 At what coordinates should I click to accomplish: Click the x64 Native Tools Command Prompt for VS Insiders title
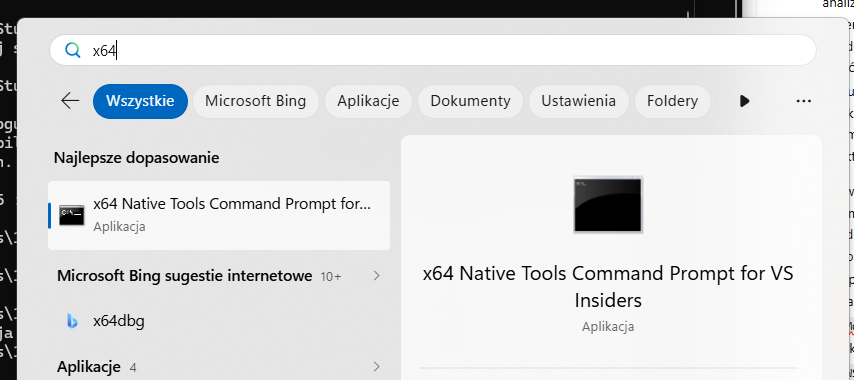608,287
